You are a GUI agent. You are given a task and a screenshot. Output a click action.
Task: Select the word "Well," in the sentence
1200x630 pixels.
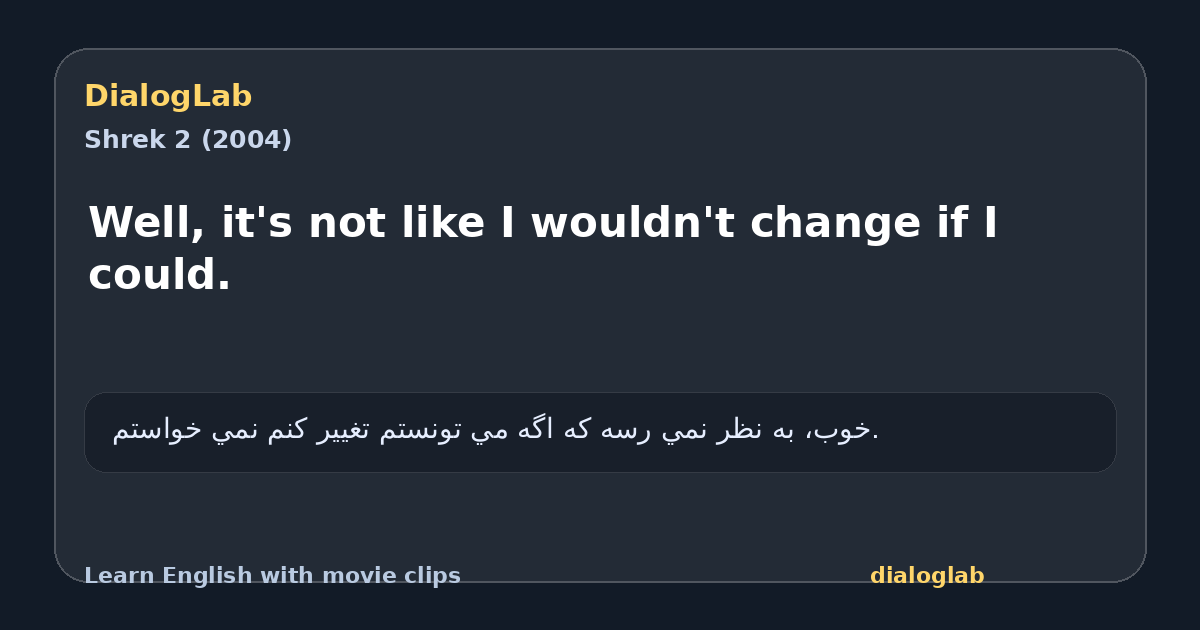pyautogui.click(x=147, y=222)
